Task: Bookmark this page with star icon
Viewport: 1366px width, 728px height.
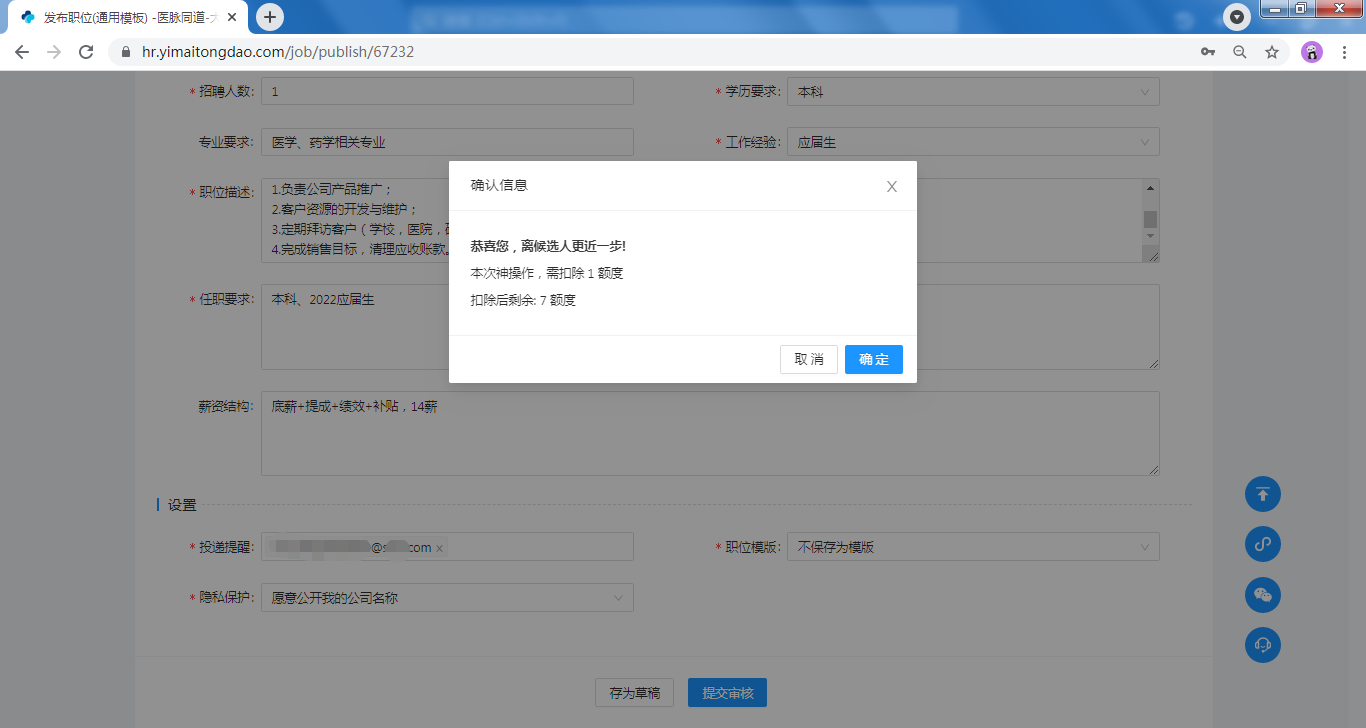Action: pyautogui.click(x=1272, y=52)
